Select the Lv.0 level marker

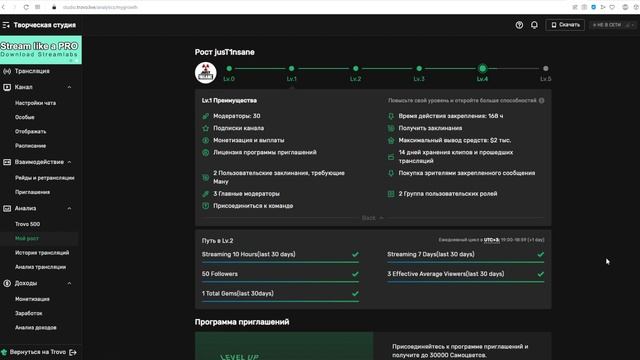[x=229, y=69]
